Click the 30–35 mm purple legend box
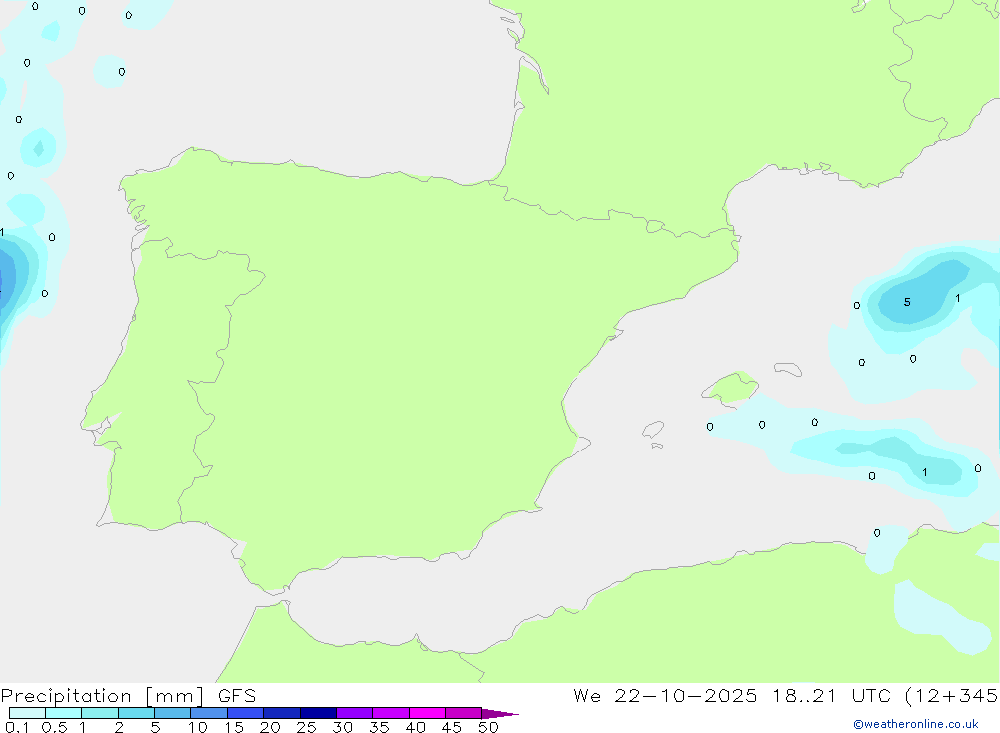 click(355, 713)
